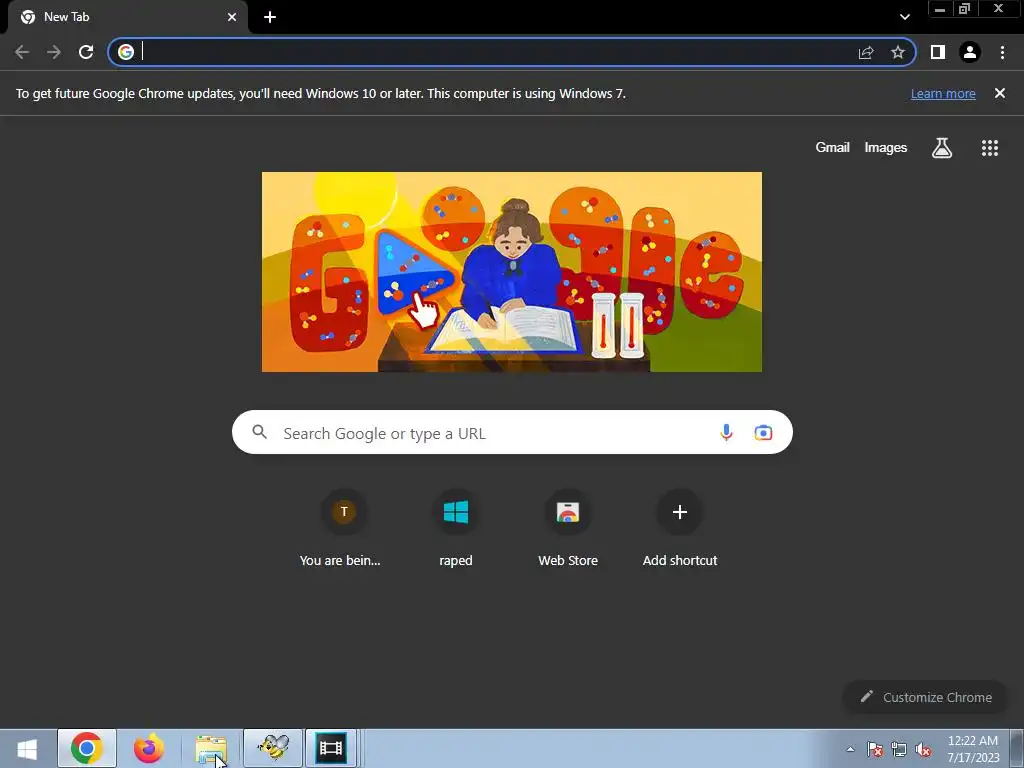The width and height of the screenshot is (1024, 768).
Task: Click the film strip taskbar icon
Action: [330, 748]
